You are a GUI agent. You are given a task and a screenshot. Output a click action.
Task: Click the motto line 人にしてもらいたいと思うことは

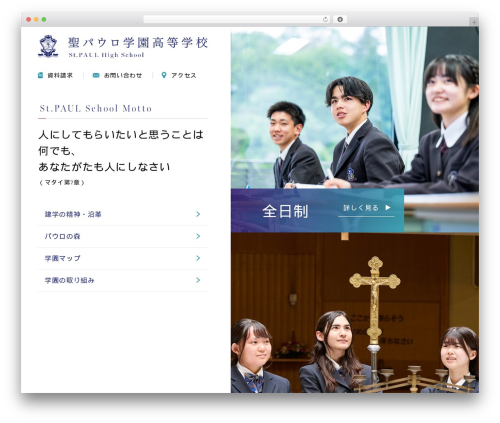coord(121,135)
